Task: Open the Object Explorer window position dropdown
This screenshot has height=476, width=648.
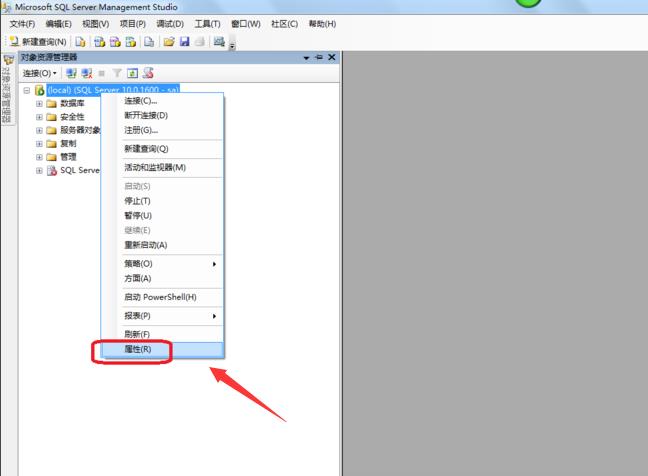Action: point(306,57)
